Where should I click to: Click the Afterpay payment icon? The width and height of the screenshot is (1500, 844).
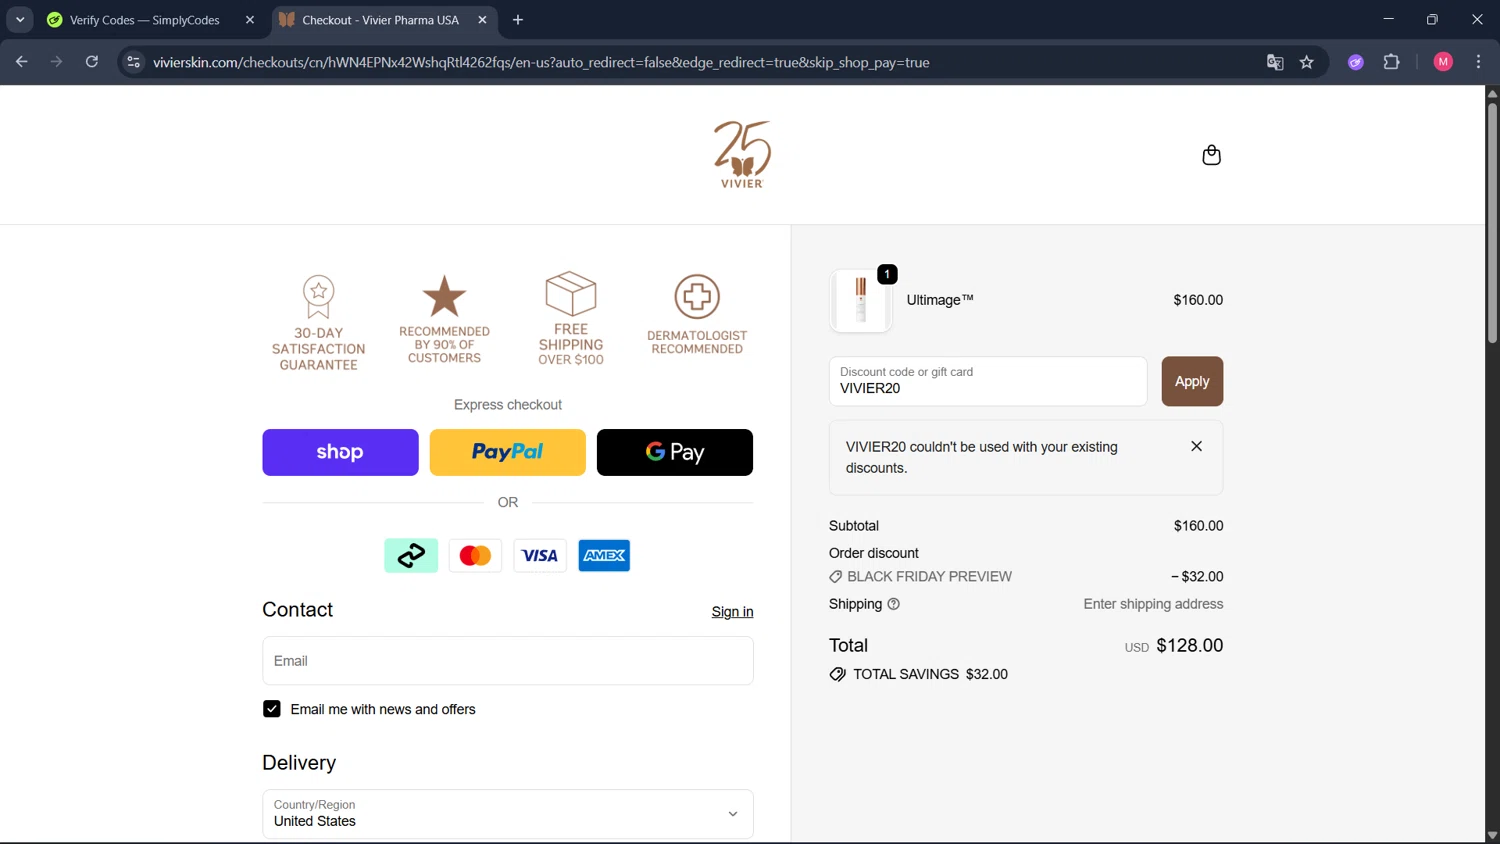coord(411,555)
